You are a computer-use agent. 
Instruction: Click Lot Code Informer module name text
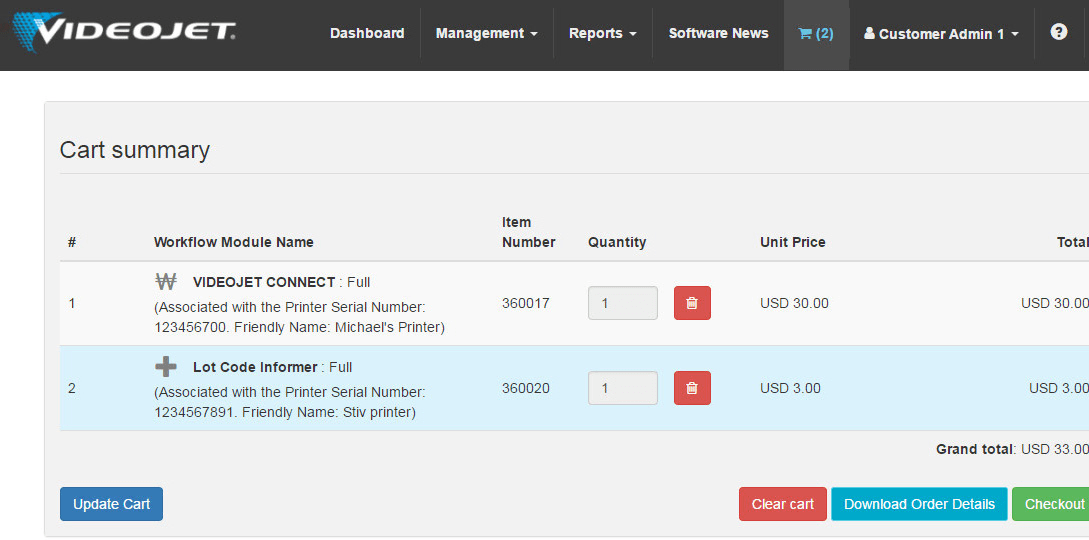(255, 367)
